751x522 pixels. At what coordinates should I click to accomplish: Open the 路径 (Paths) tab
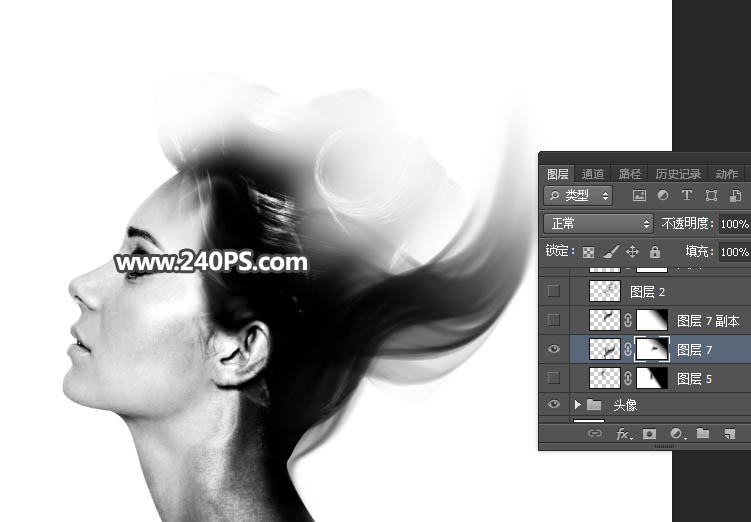click(630, 174)
